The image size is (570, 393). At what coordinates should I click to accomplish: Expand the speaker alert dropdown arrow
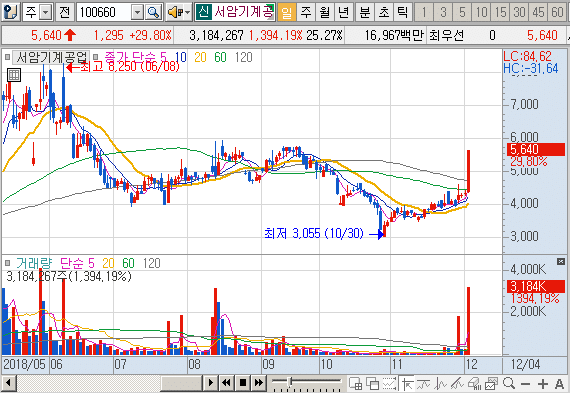187,13
